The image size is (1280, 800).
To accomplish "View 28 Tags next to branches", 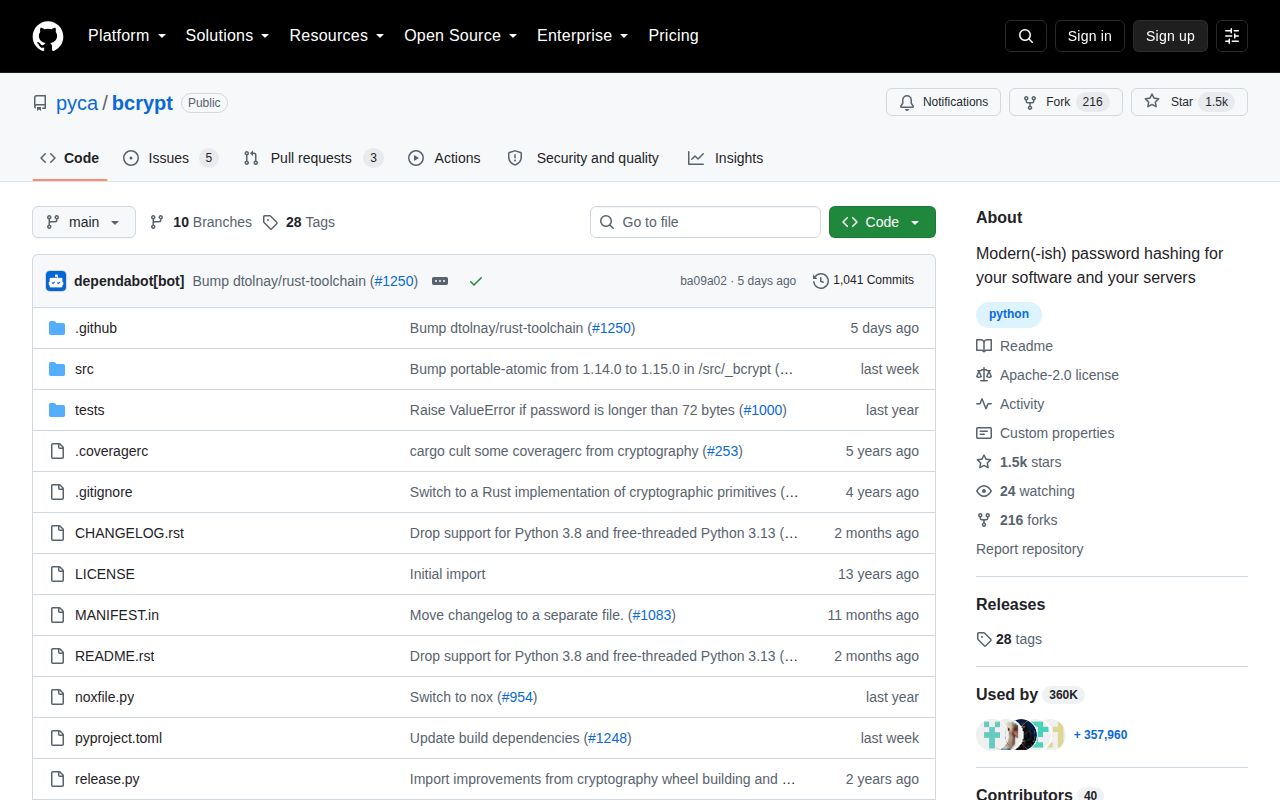I will click(x=299, y=222).
